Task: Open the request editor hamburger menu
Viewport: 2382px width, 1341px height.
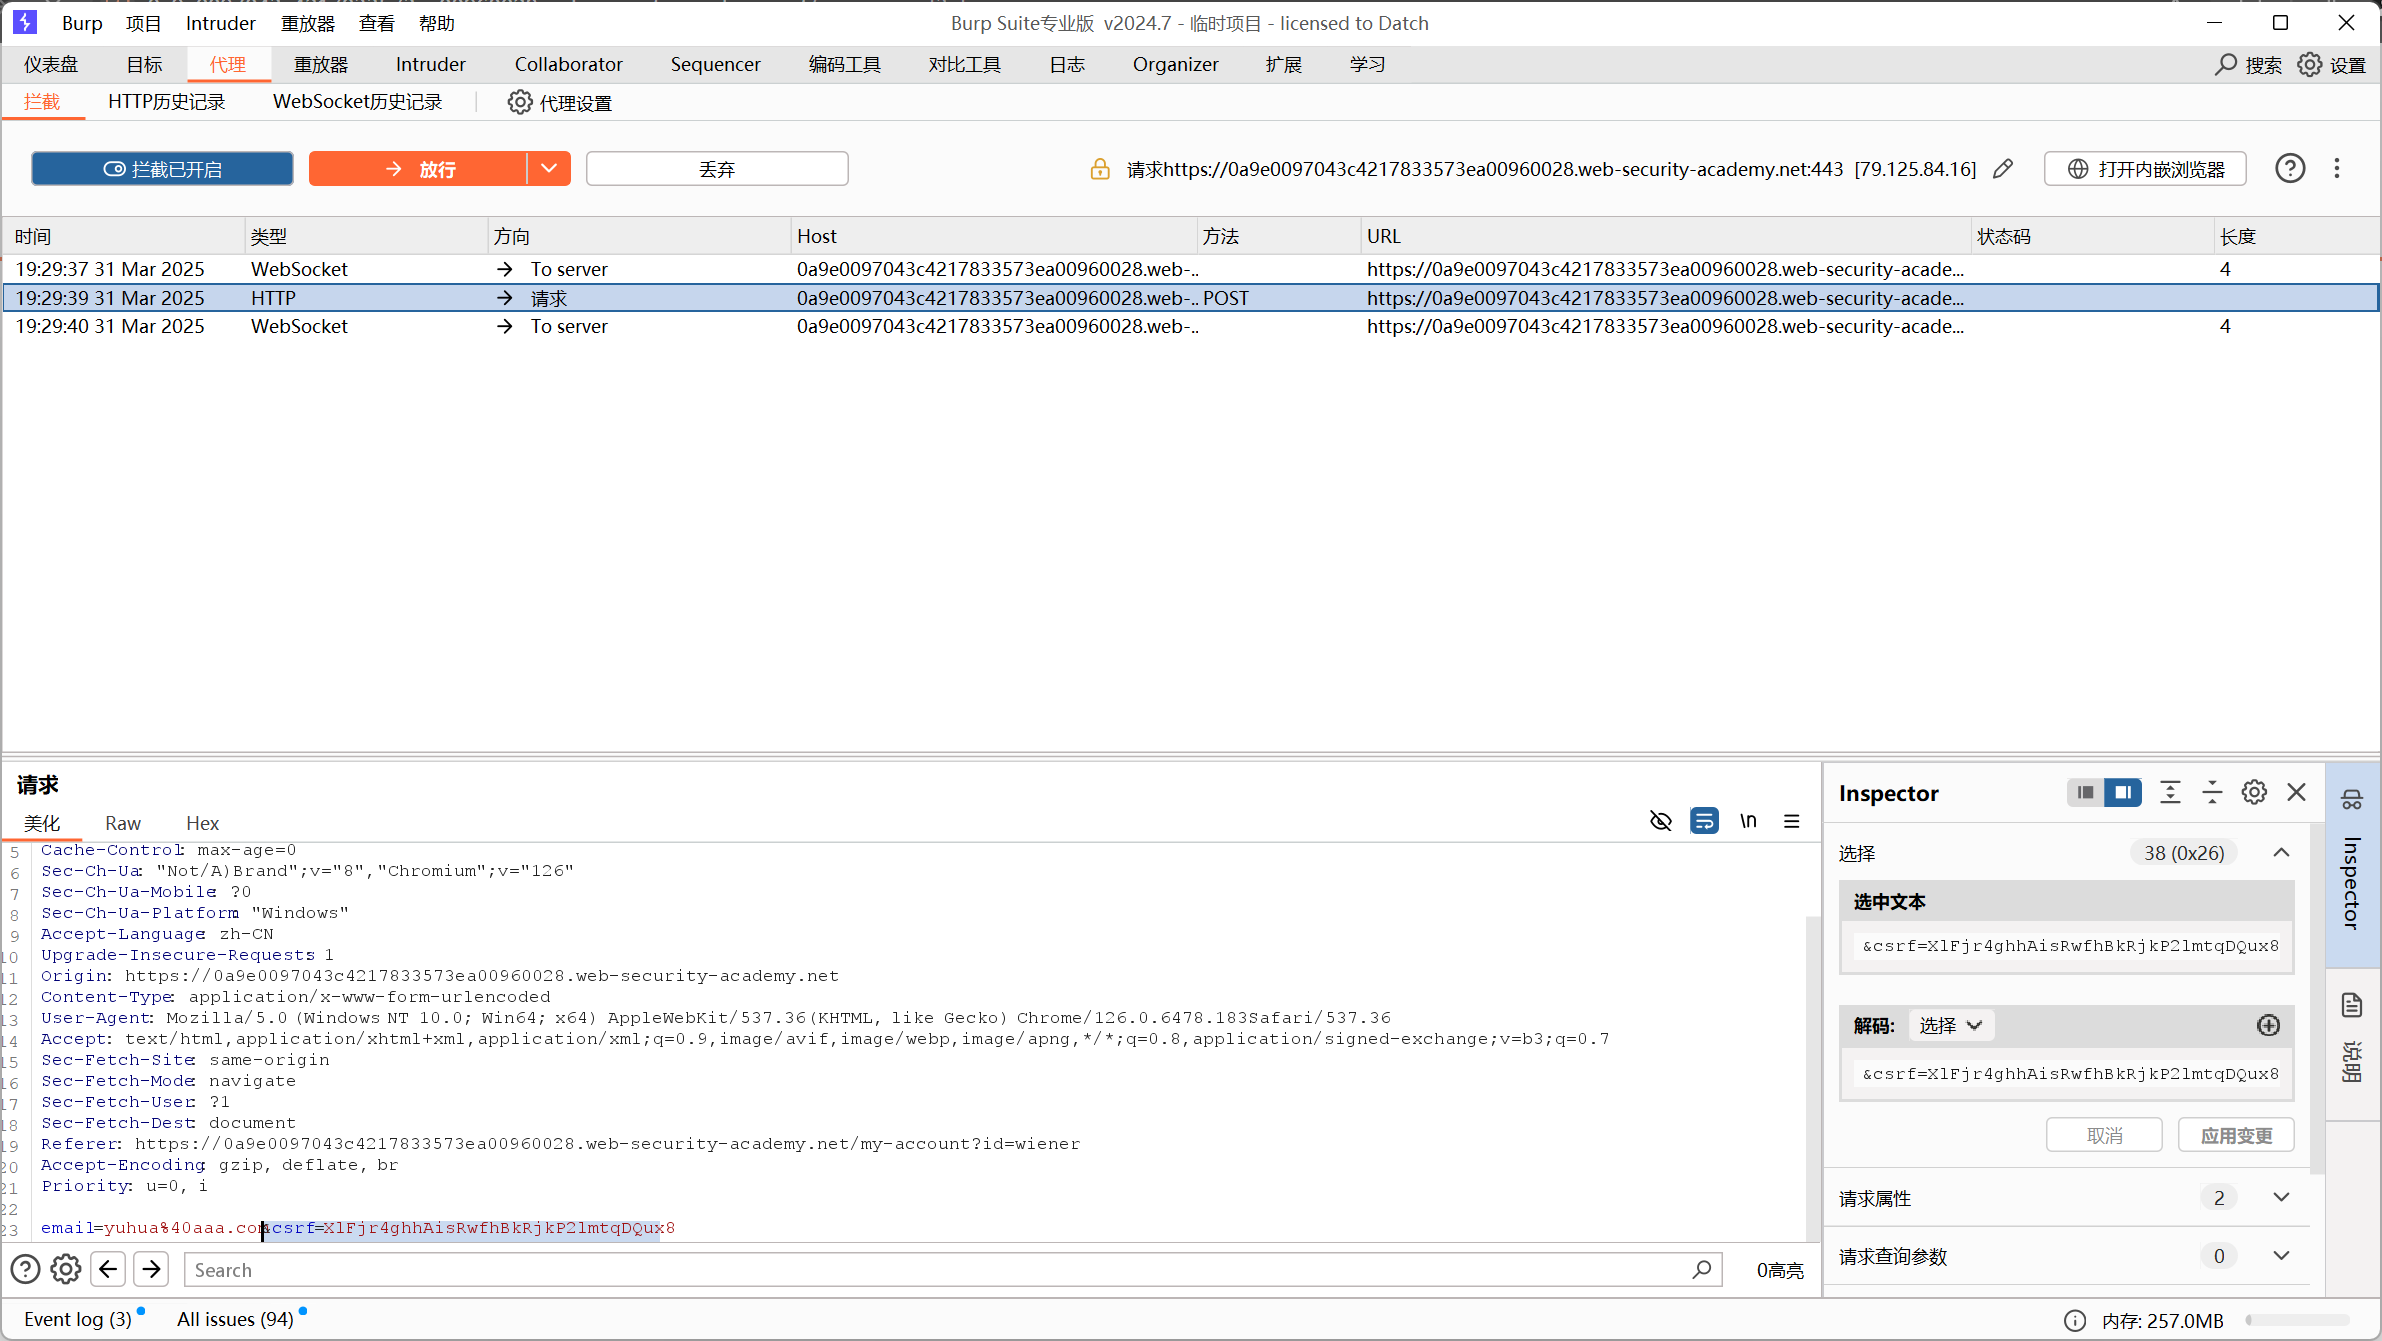Action: [x=1791, y=821]
